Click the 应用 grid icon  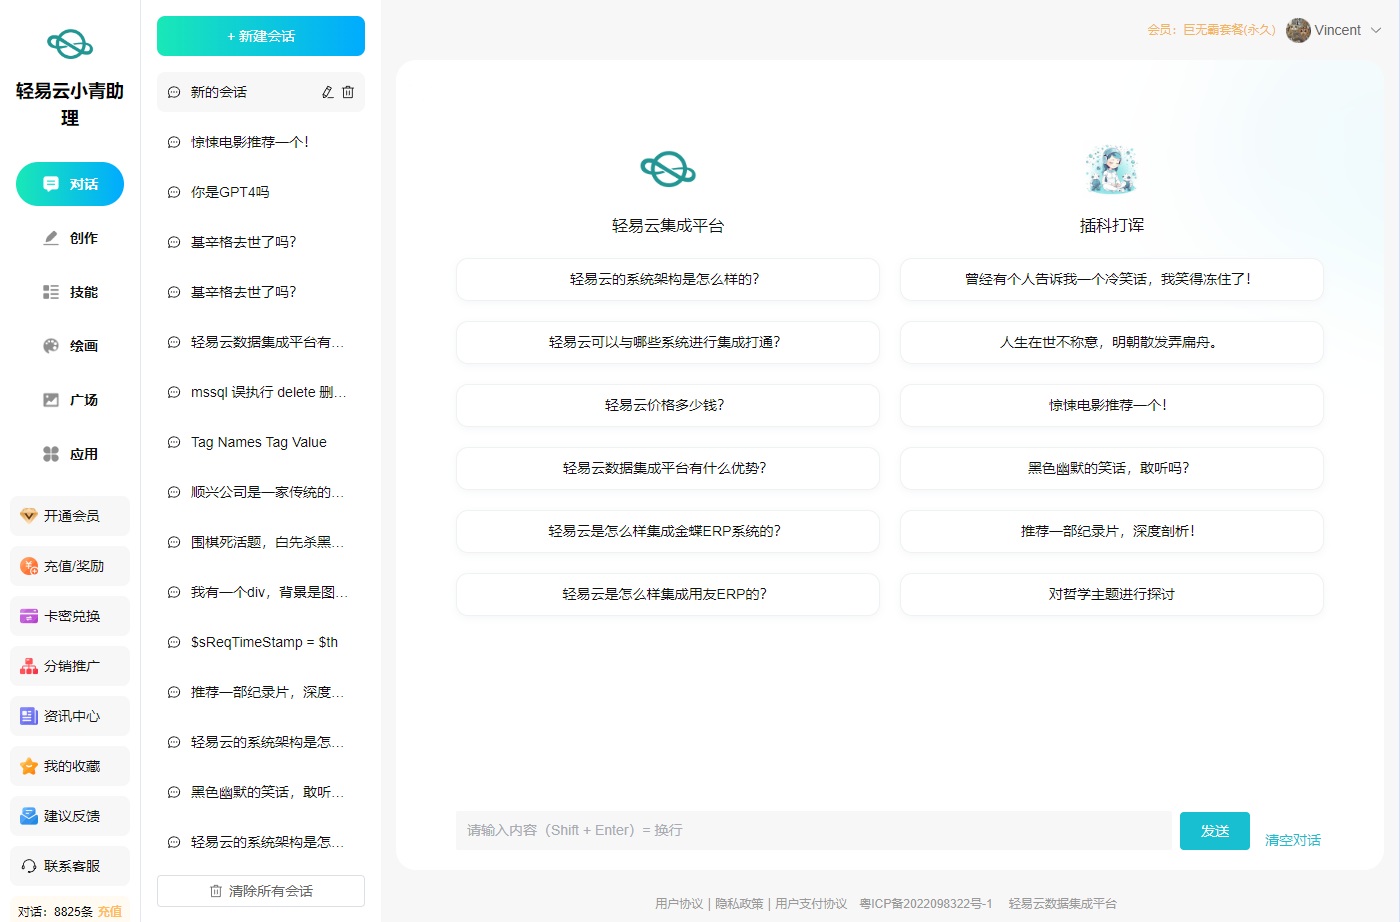51,454
